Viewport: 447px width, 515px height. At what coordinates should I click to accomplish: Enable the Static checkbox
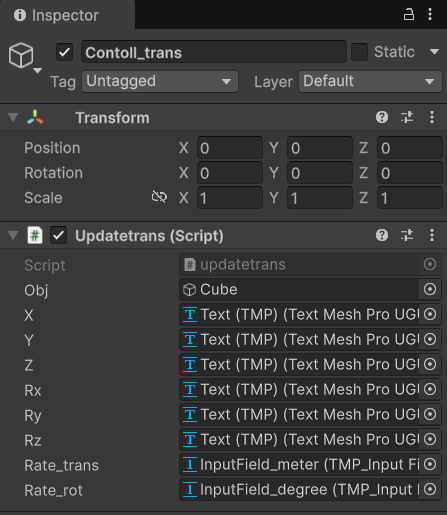click(x=360, y=52)
